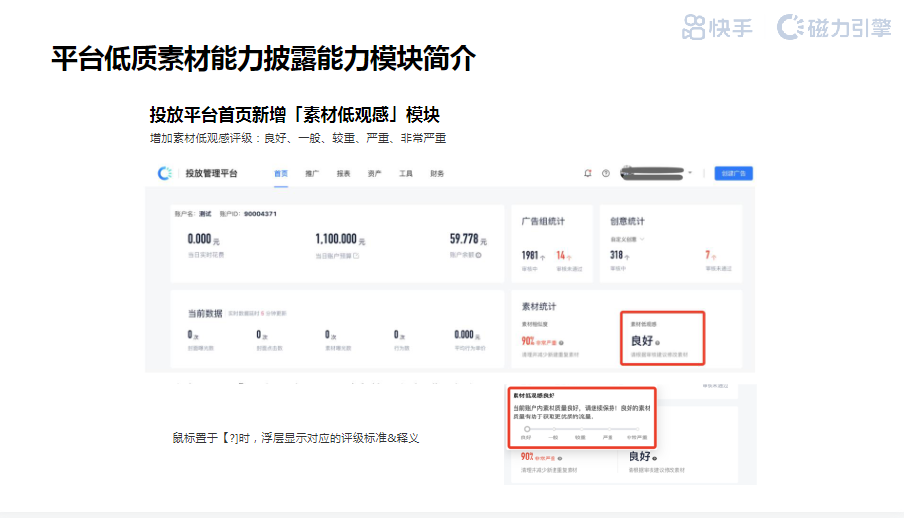Viewport: 904px width, 518px height.
Task: Click the 当前数据 heading
Action: click(x=205, y=313)
